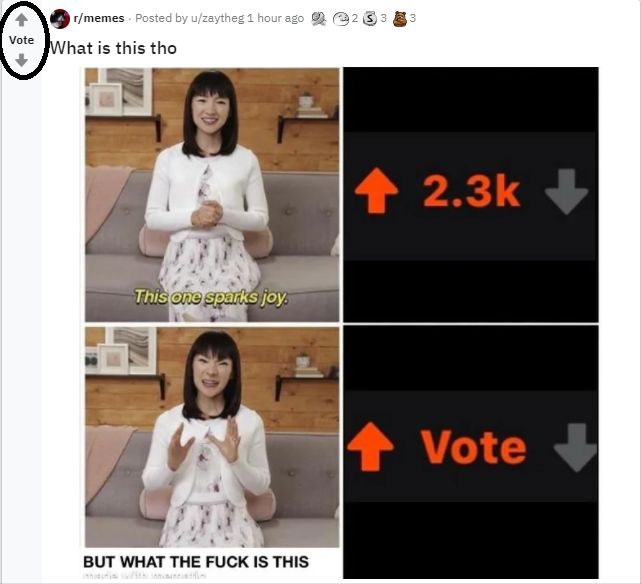Image resolution: width=641 pixels, height=584 pixels.
Task: Open the u/zaytheg user profile
Action: click(x=217, y=18)
